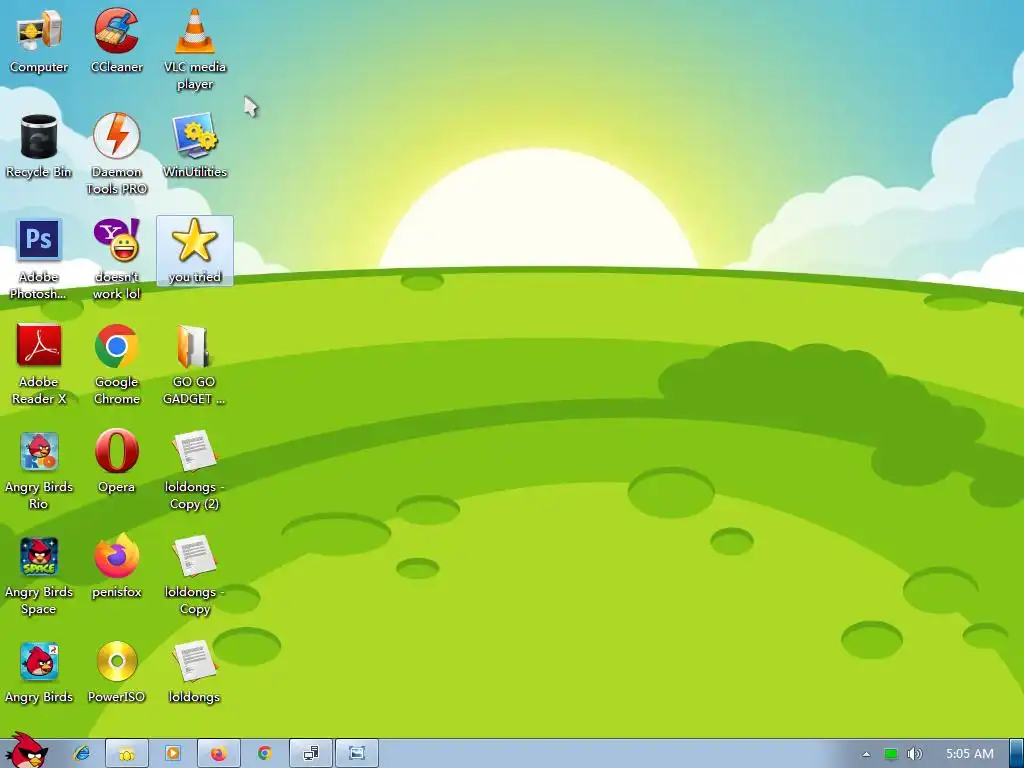This screenshot has height=768, width=1024.
Task: Select the GO GO GADGET folder
Action: pyautogui.click(x=195, y=364)
